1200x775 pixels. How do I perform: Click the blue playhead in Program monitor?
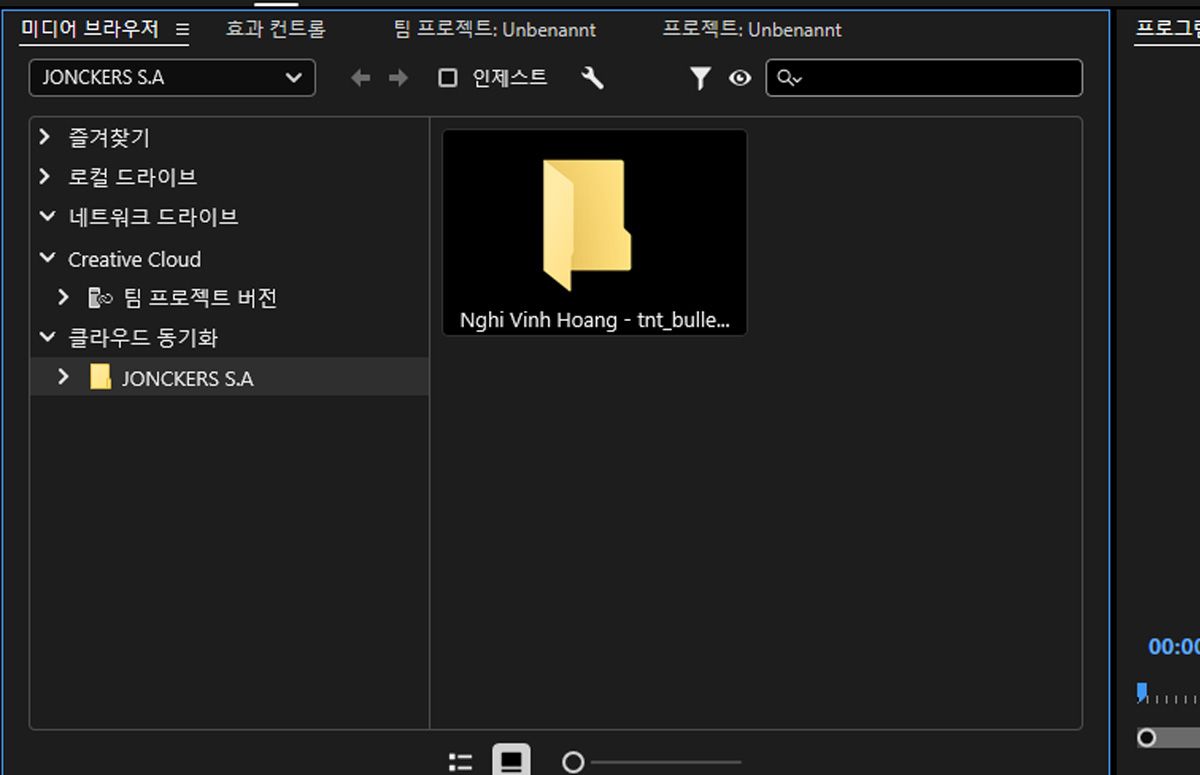pyautogui.click(x=1142, y=691)
